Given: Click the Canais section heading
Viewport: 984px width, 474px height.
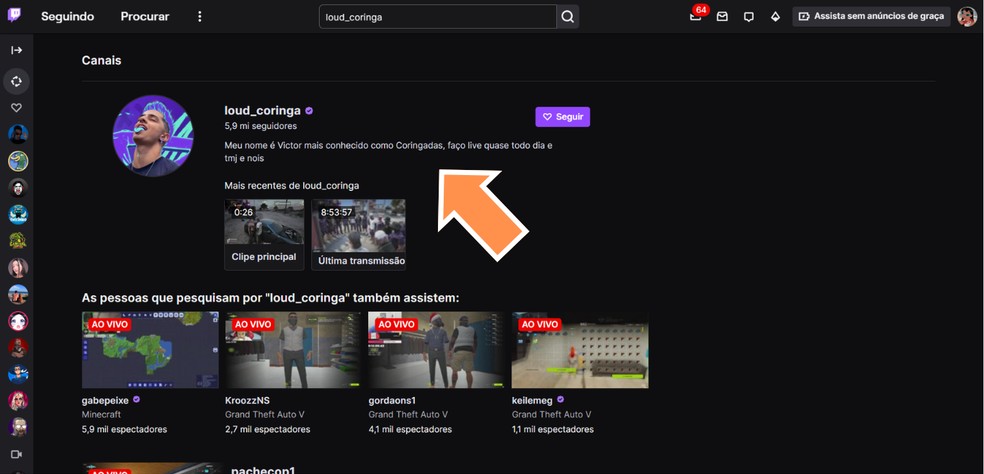Looking at the screenshot, I should tap(101, 61).
